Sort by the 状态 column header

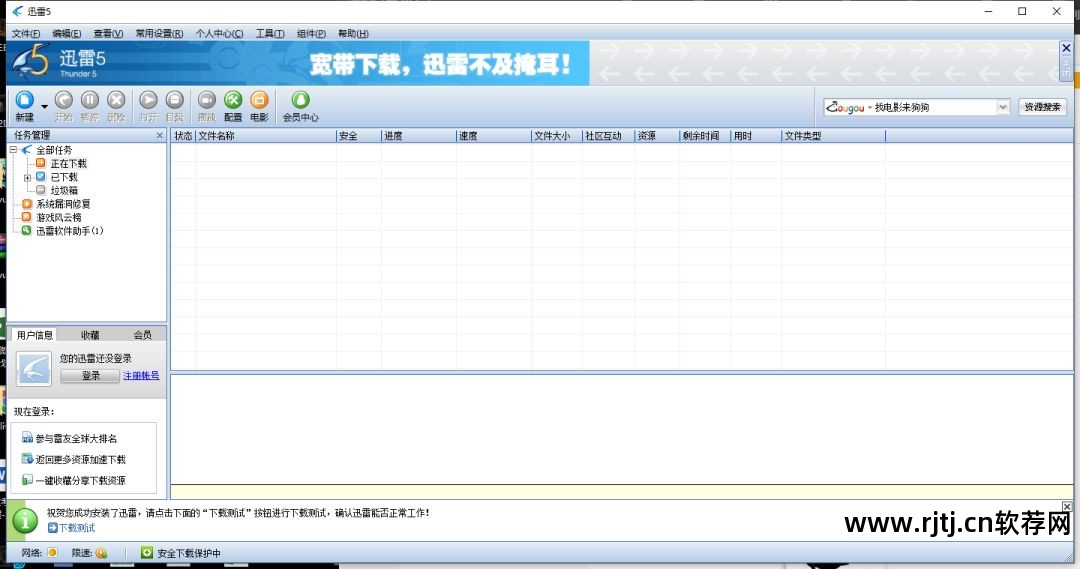click(x=183, y=136)
